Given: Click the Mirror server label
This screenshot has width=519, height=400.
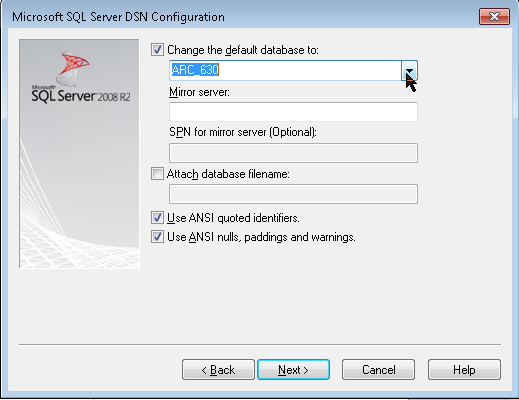Looking at the screenshot, I should (199, 92).
